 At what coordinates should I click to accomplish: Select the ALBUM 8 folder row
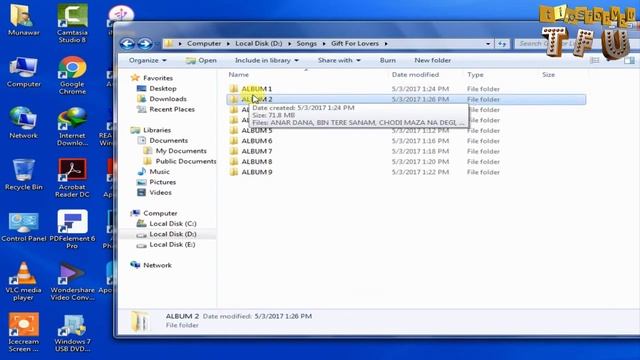tap(406, 162)
